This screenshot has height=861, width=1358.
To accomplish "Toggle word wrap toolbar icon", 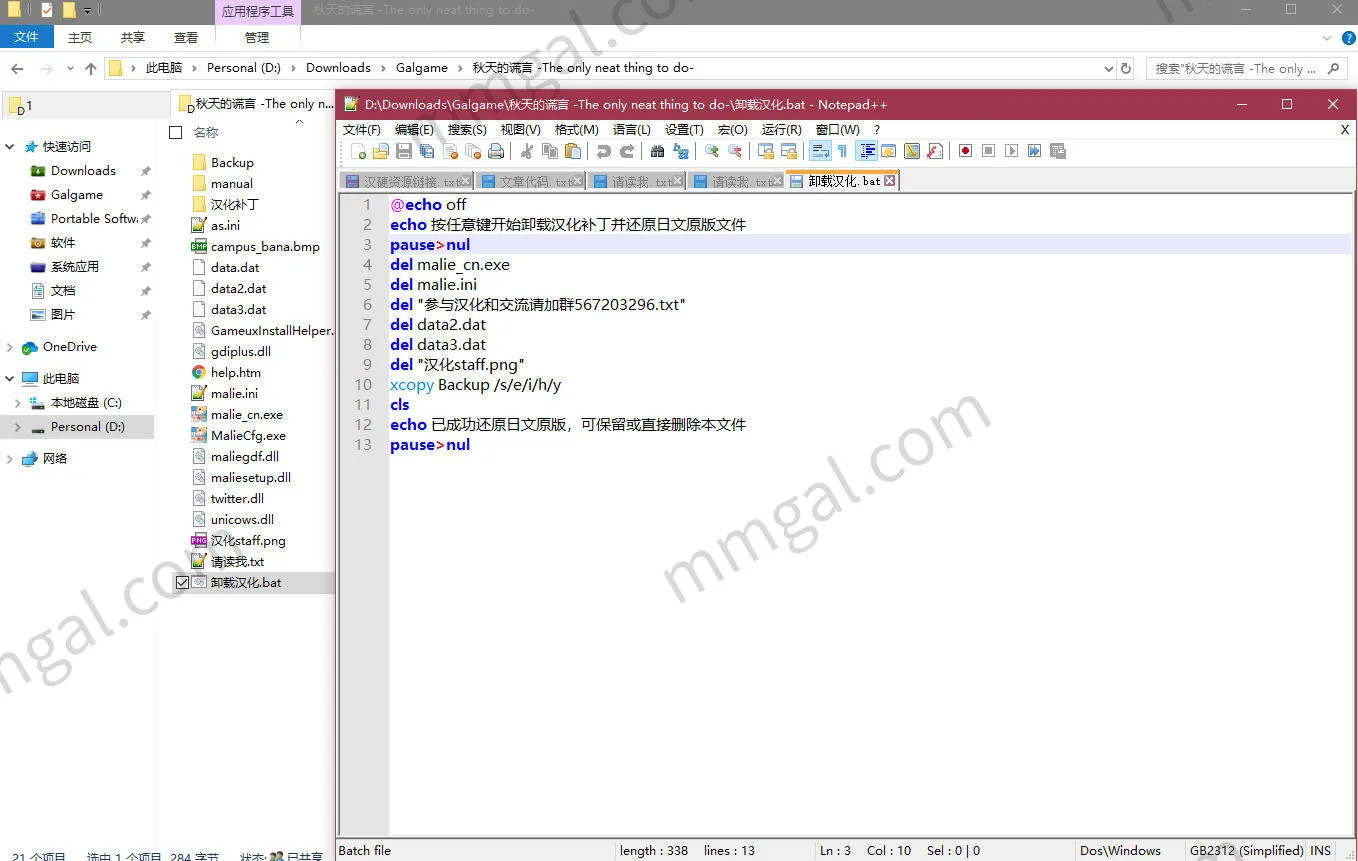I will [x=820, y=151].
